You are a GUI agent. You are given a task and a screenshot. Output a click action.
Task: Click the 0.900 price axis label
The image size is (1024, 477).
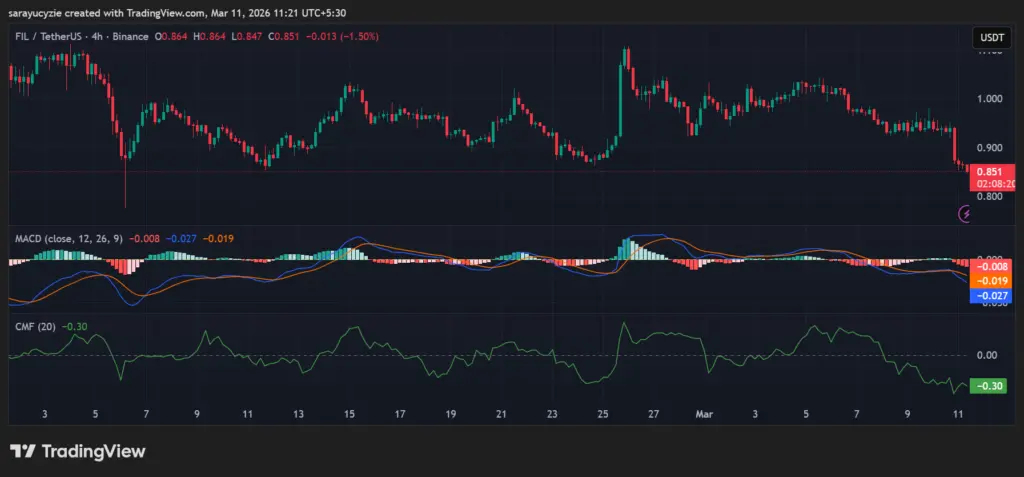pyautogui.click(x=989, y=148)
